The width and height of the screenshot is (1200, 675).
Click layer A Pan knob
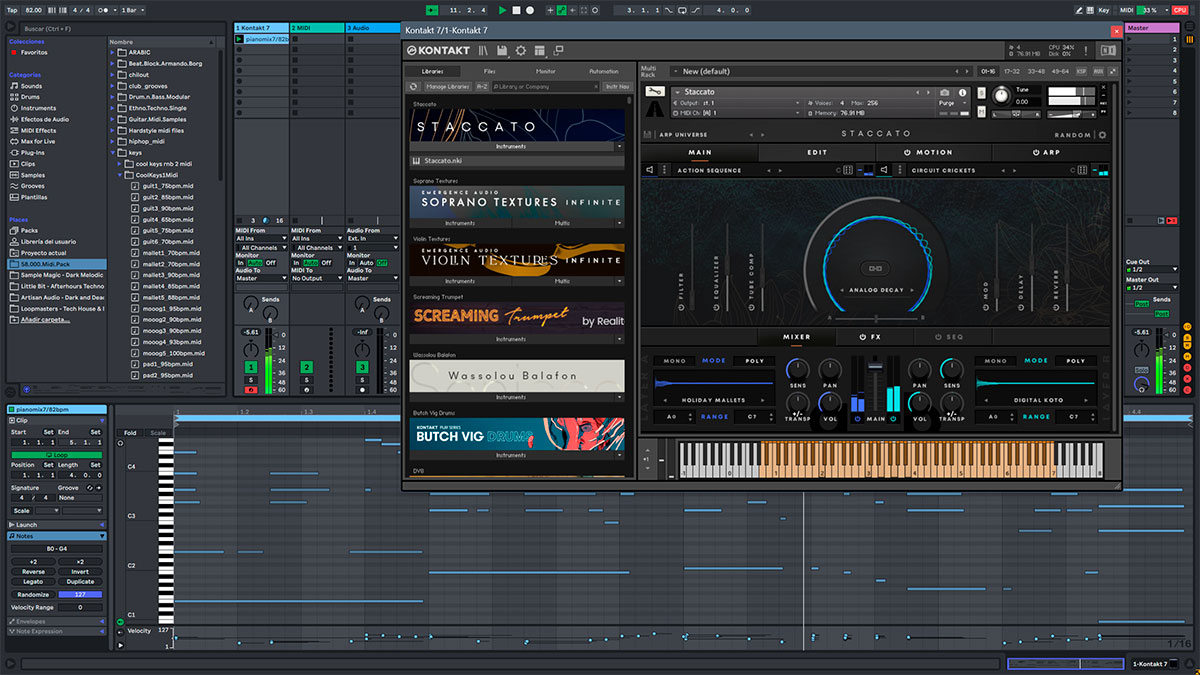coord(829,369)
